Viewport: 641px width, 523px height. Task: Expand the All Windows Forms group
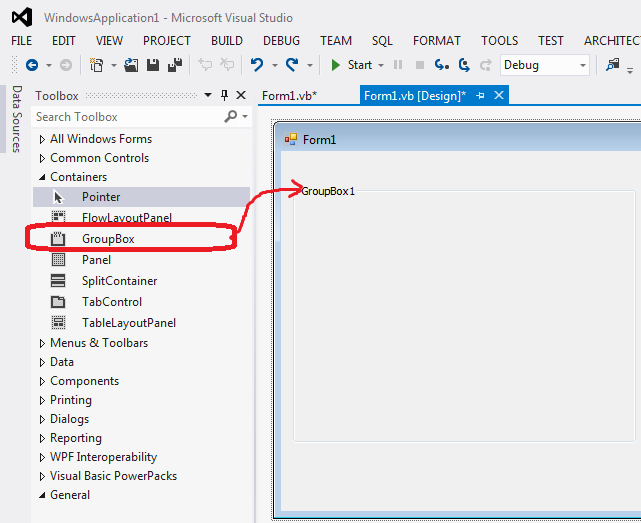point(42,139)
